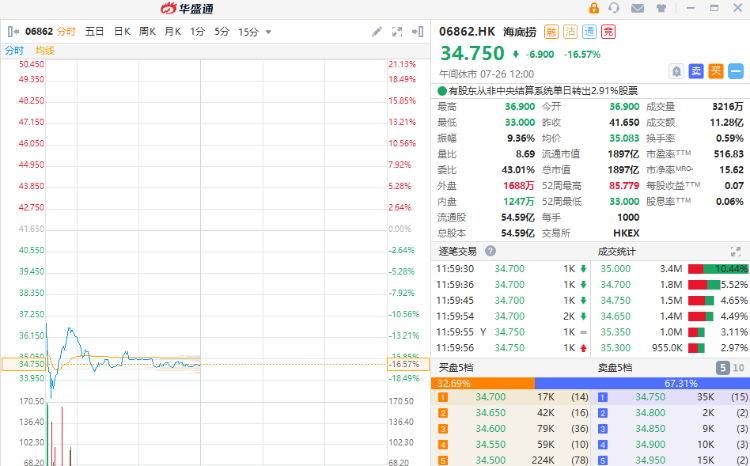750x466 pixels.
Task: Select 5-level order book depth
Action: (x=722, y=368)
